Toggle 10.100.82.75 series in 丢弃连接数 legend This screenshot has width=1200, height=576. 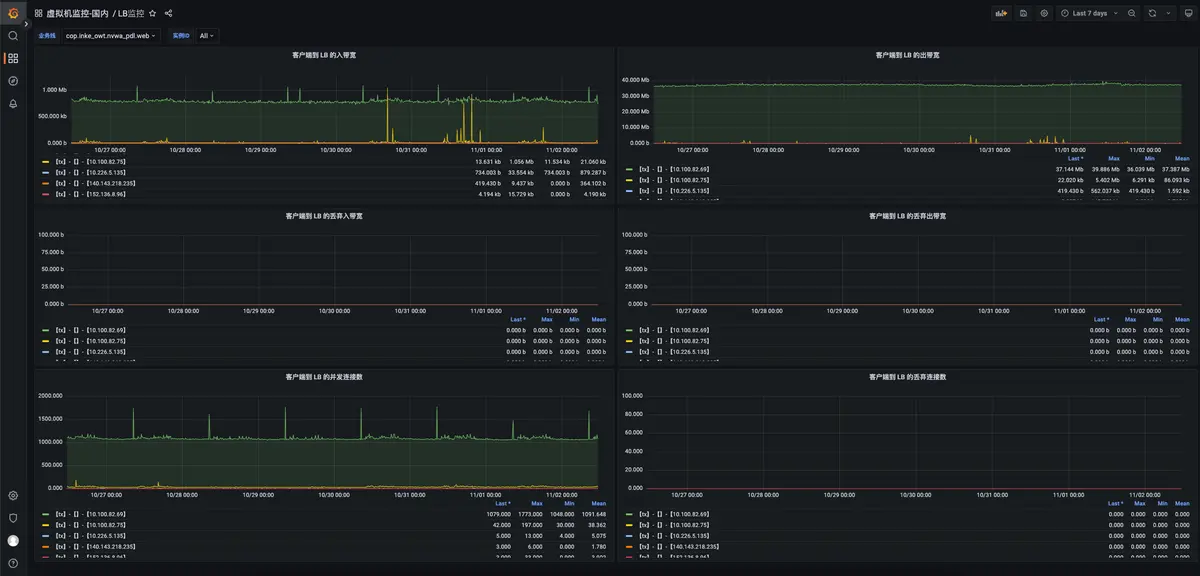[x=673, y=524]
